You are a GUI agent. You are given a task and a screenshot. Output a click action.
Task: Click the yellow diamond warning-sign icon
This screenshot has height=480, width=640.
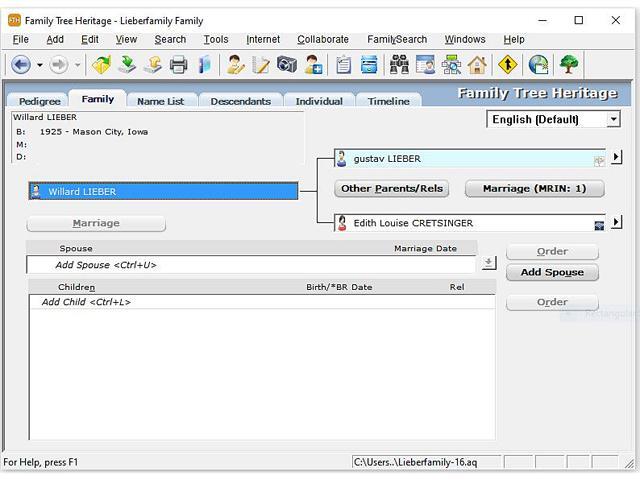(508, 65)
